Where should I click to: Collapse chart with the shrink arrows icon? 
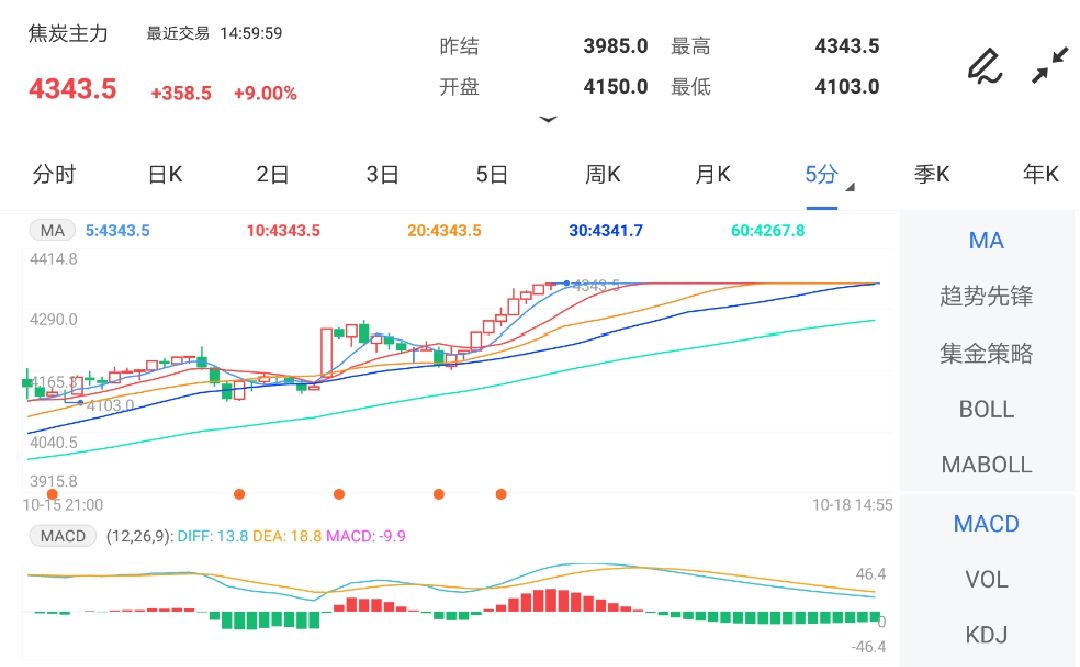(1050, 65)
